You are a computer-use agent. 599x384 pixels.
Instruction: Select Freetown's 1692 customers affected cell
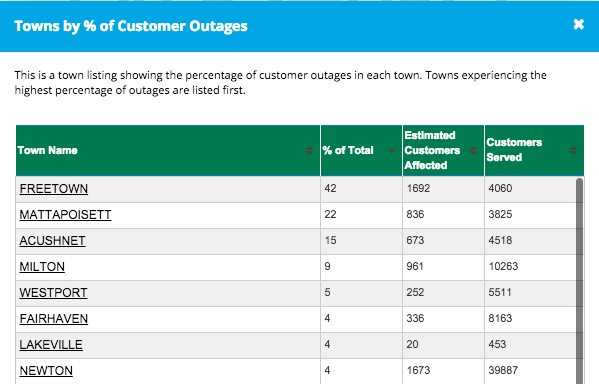(443, 189)
